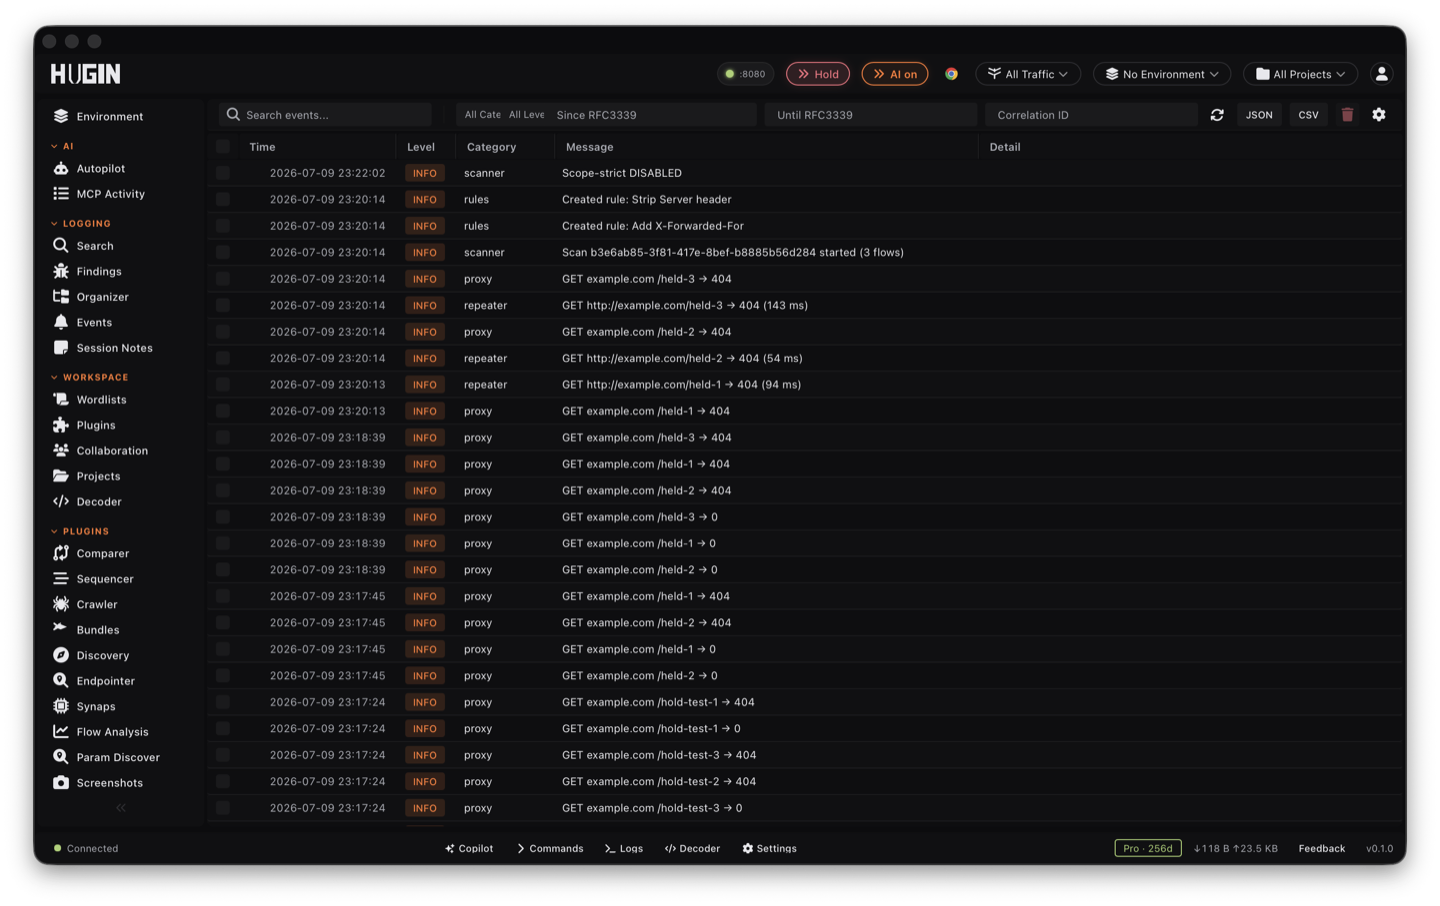1440x906 pixels.
Task: Open the Sequencer plugin
Action: coord(104,579)
